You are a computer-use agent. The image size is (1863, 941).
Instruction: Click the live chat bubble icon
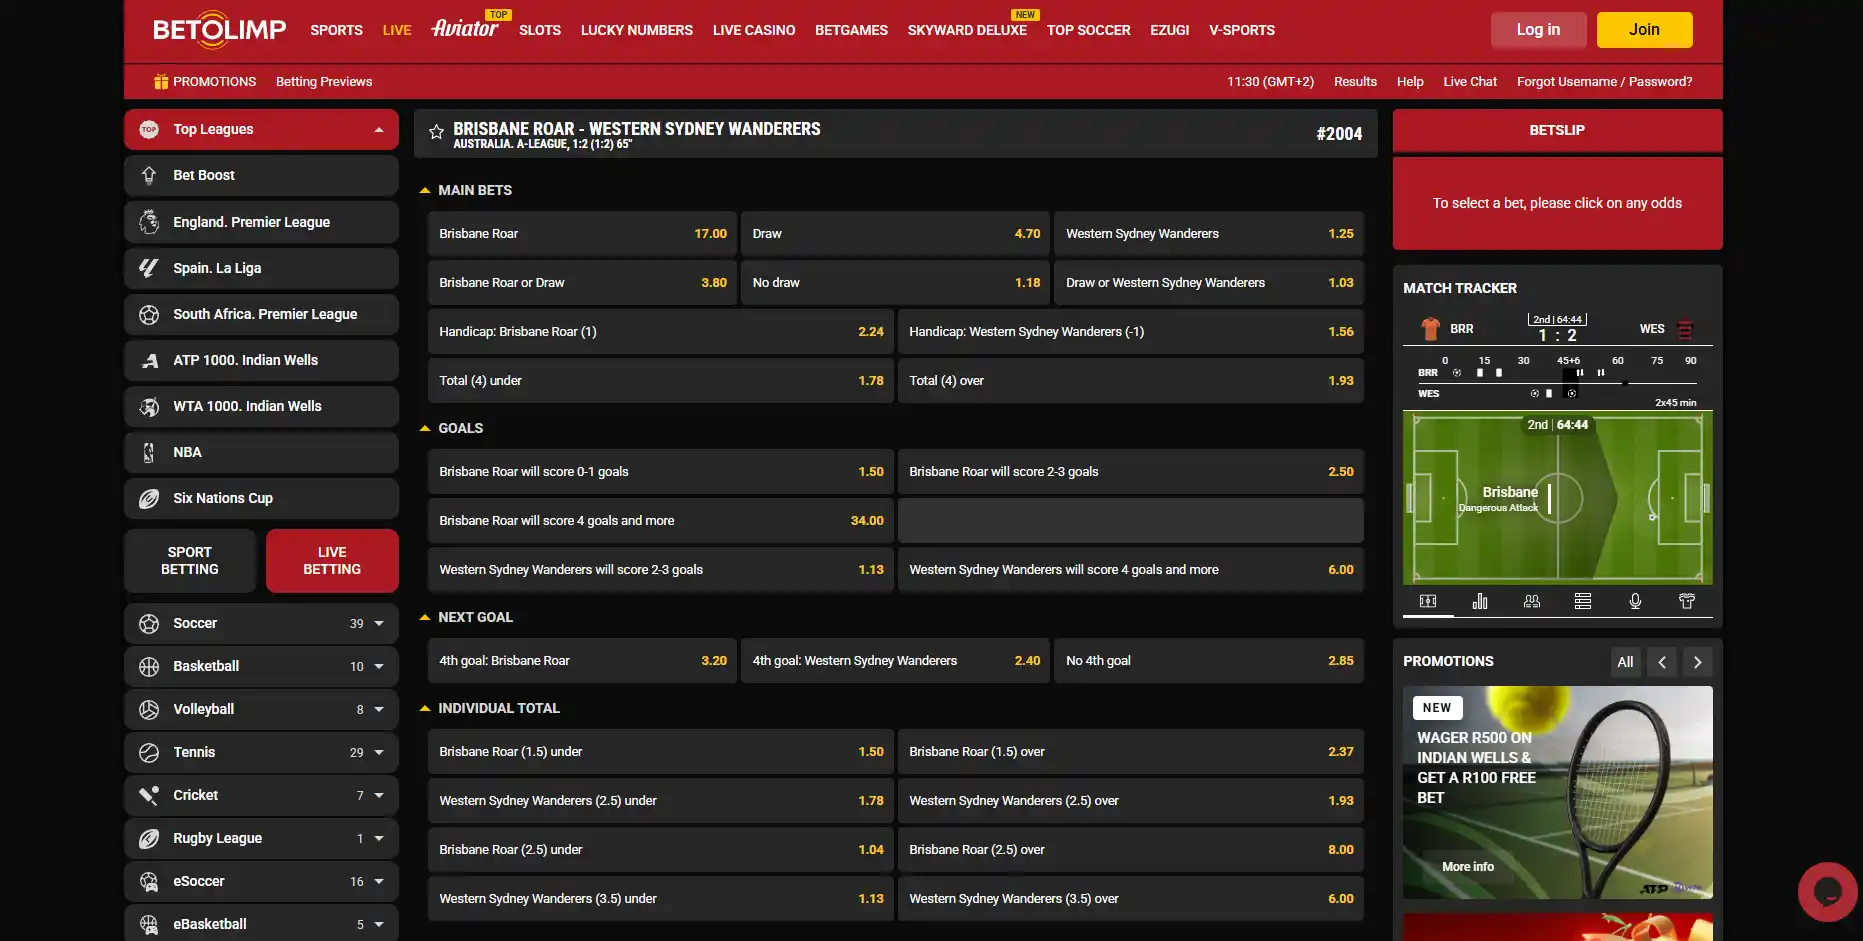[1827, 891]
